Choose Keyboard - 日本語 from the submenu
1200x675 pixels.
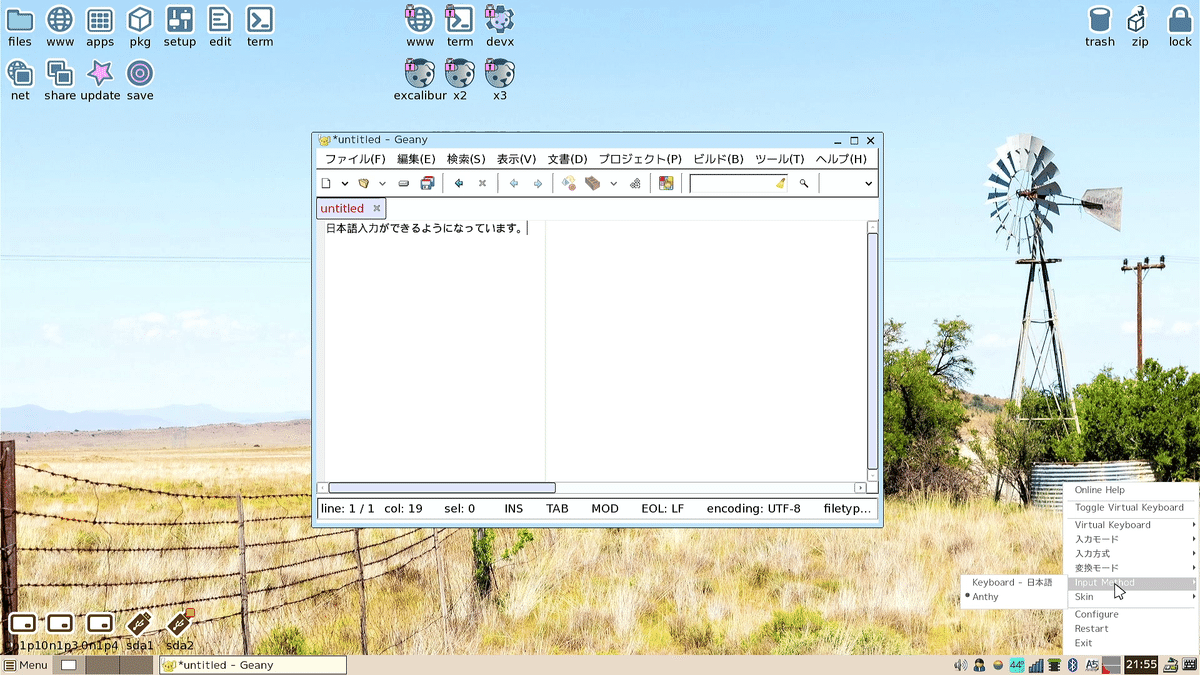point(1010,582)
